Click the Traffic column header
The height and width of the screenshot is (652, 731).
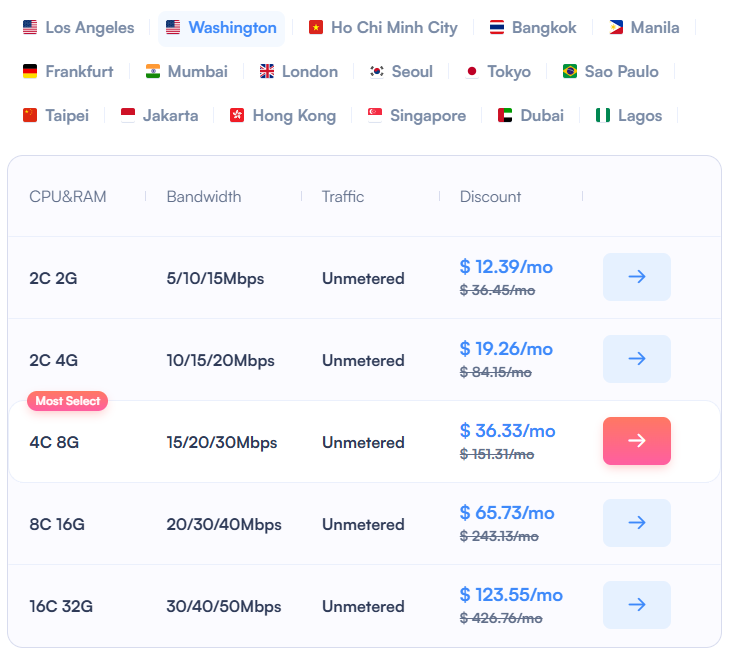point(343,197)
